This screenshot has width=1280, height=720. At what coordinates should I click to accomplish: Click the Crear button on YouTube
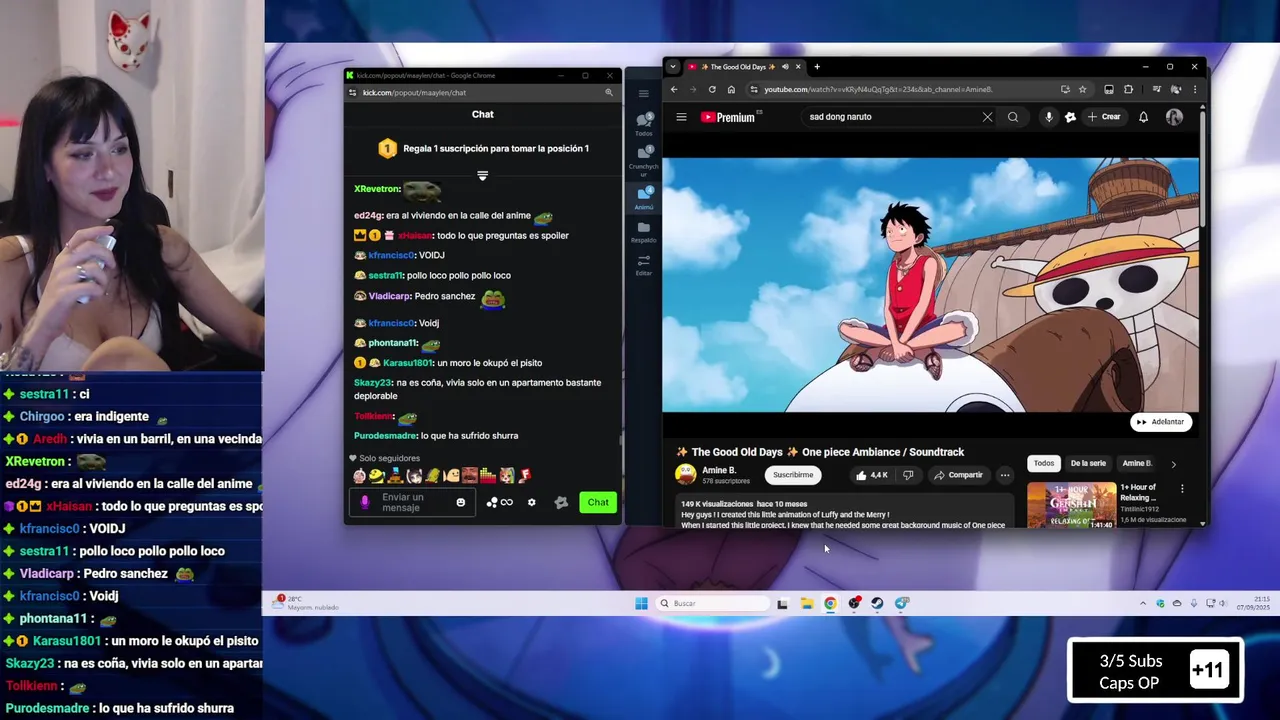click(1104, 117)
